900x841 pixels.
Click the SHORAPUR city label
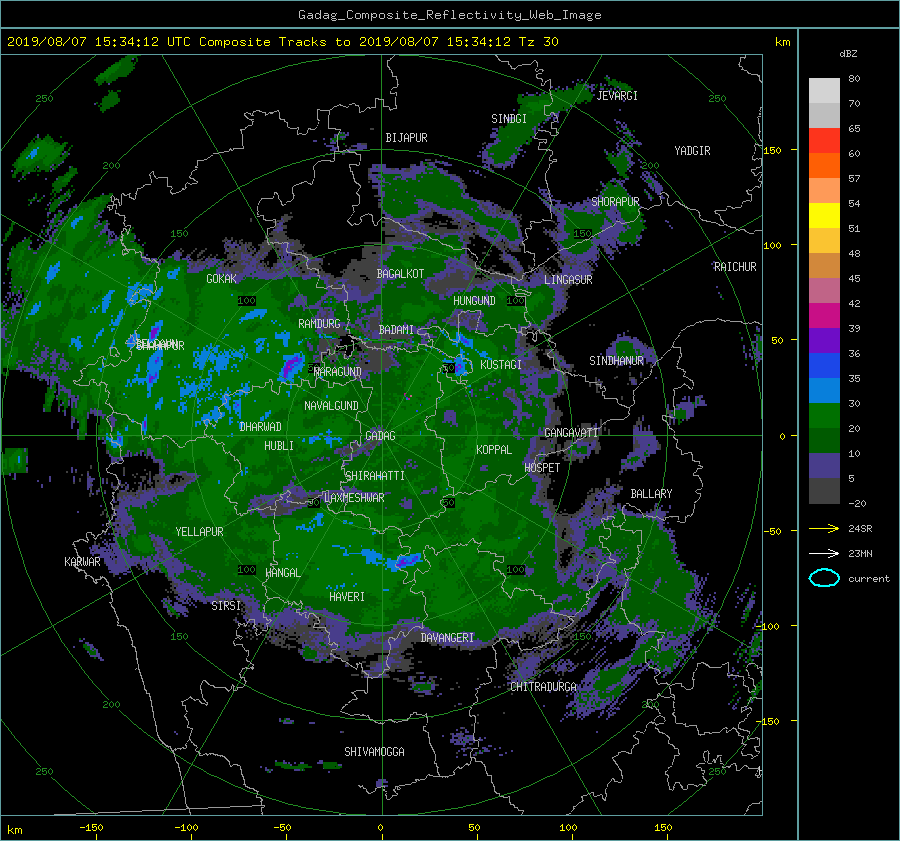pos(615,202)
